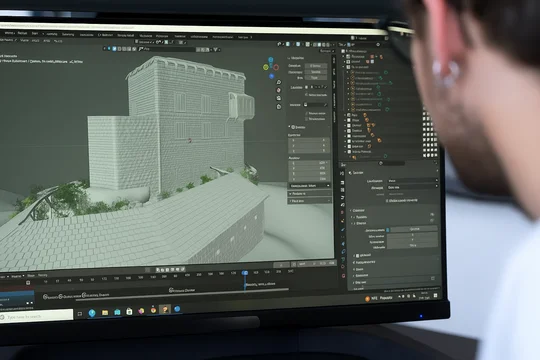Toggle the upper checkbox under the sidebar eyedropper field

(x=307, y=113)
